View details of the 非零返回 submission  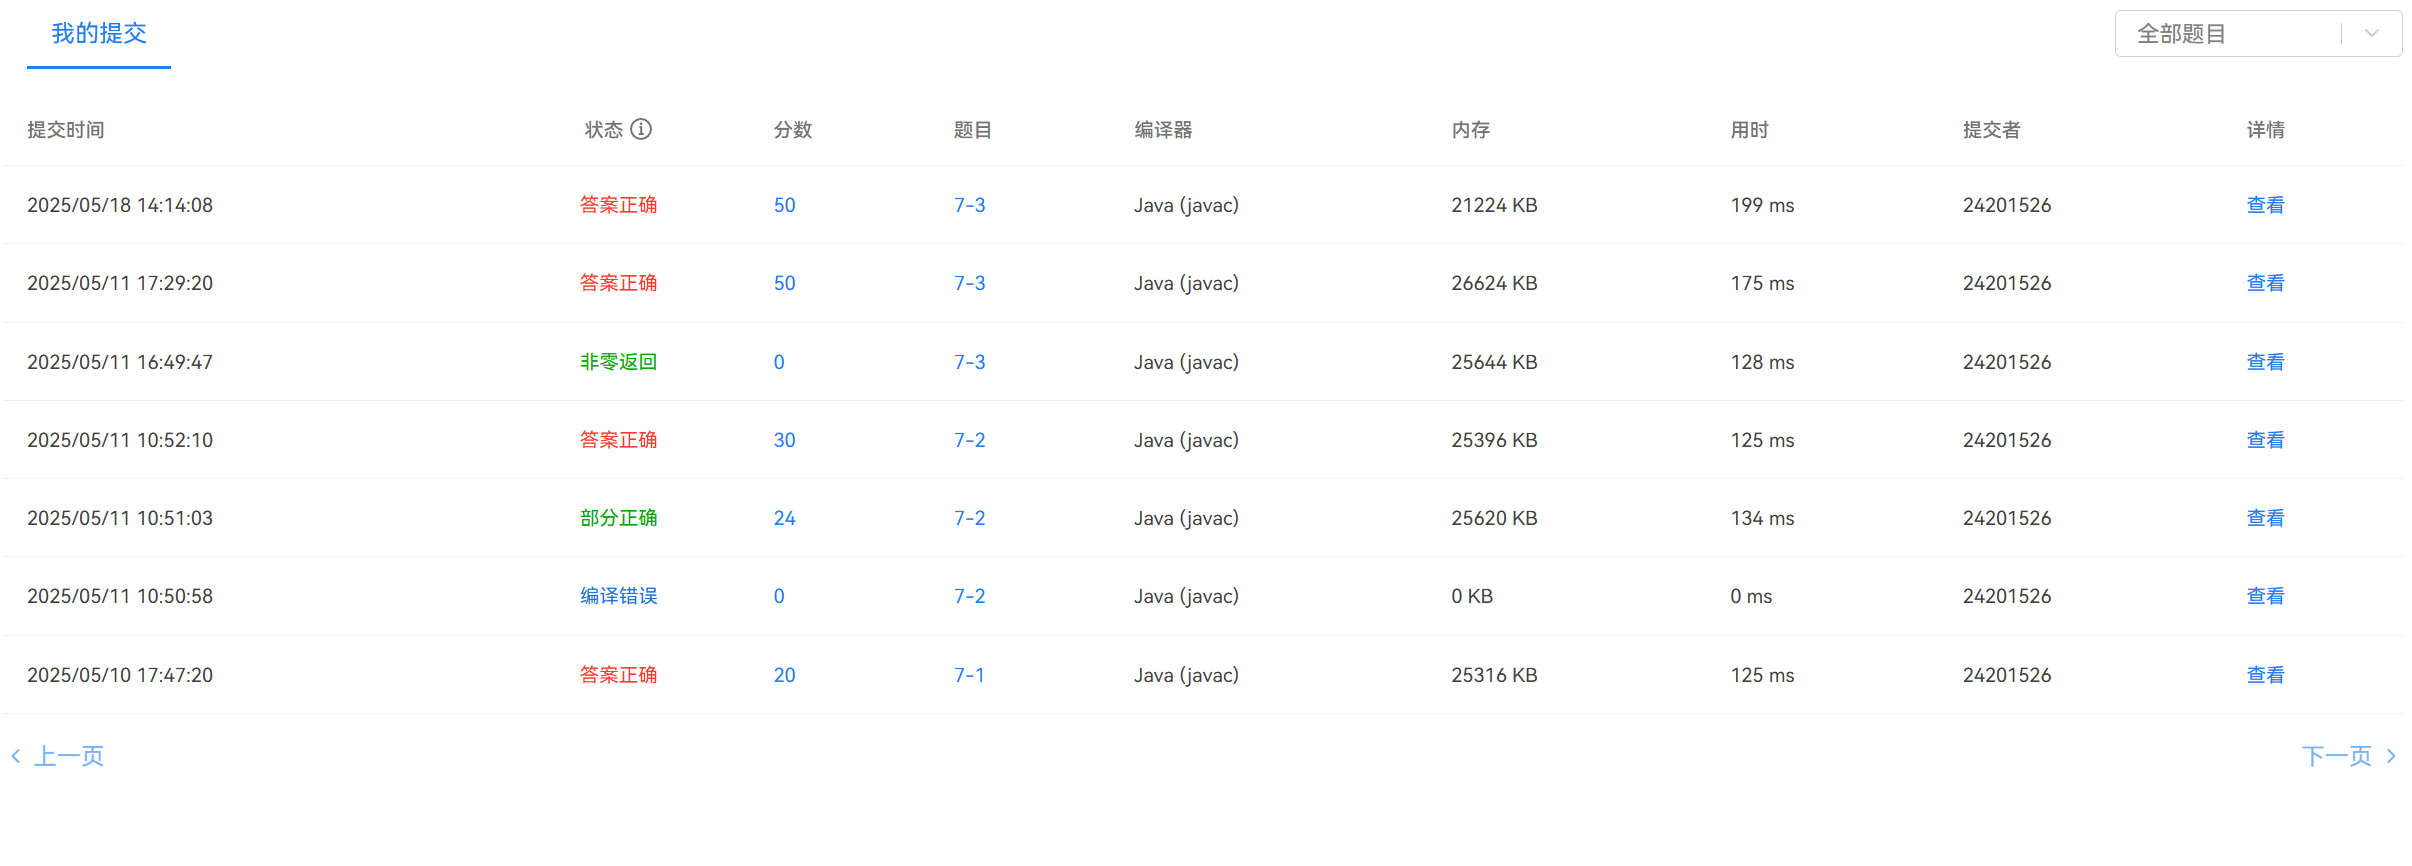(2265, 362)
